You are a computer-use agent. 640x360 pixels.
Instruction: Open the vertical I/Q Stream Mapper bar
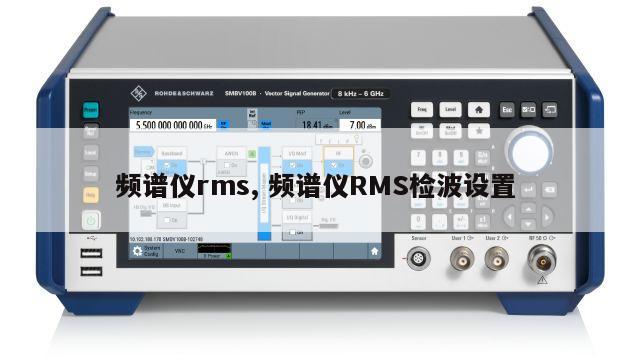tap(264, 193)
